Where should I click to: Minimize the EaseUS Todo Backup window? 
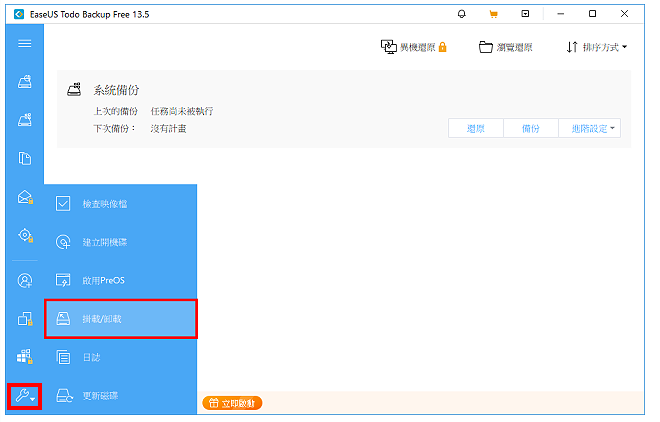560,14
